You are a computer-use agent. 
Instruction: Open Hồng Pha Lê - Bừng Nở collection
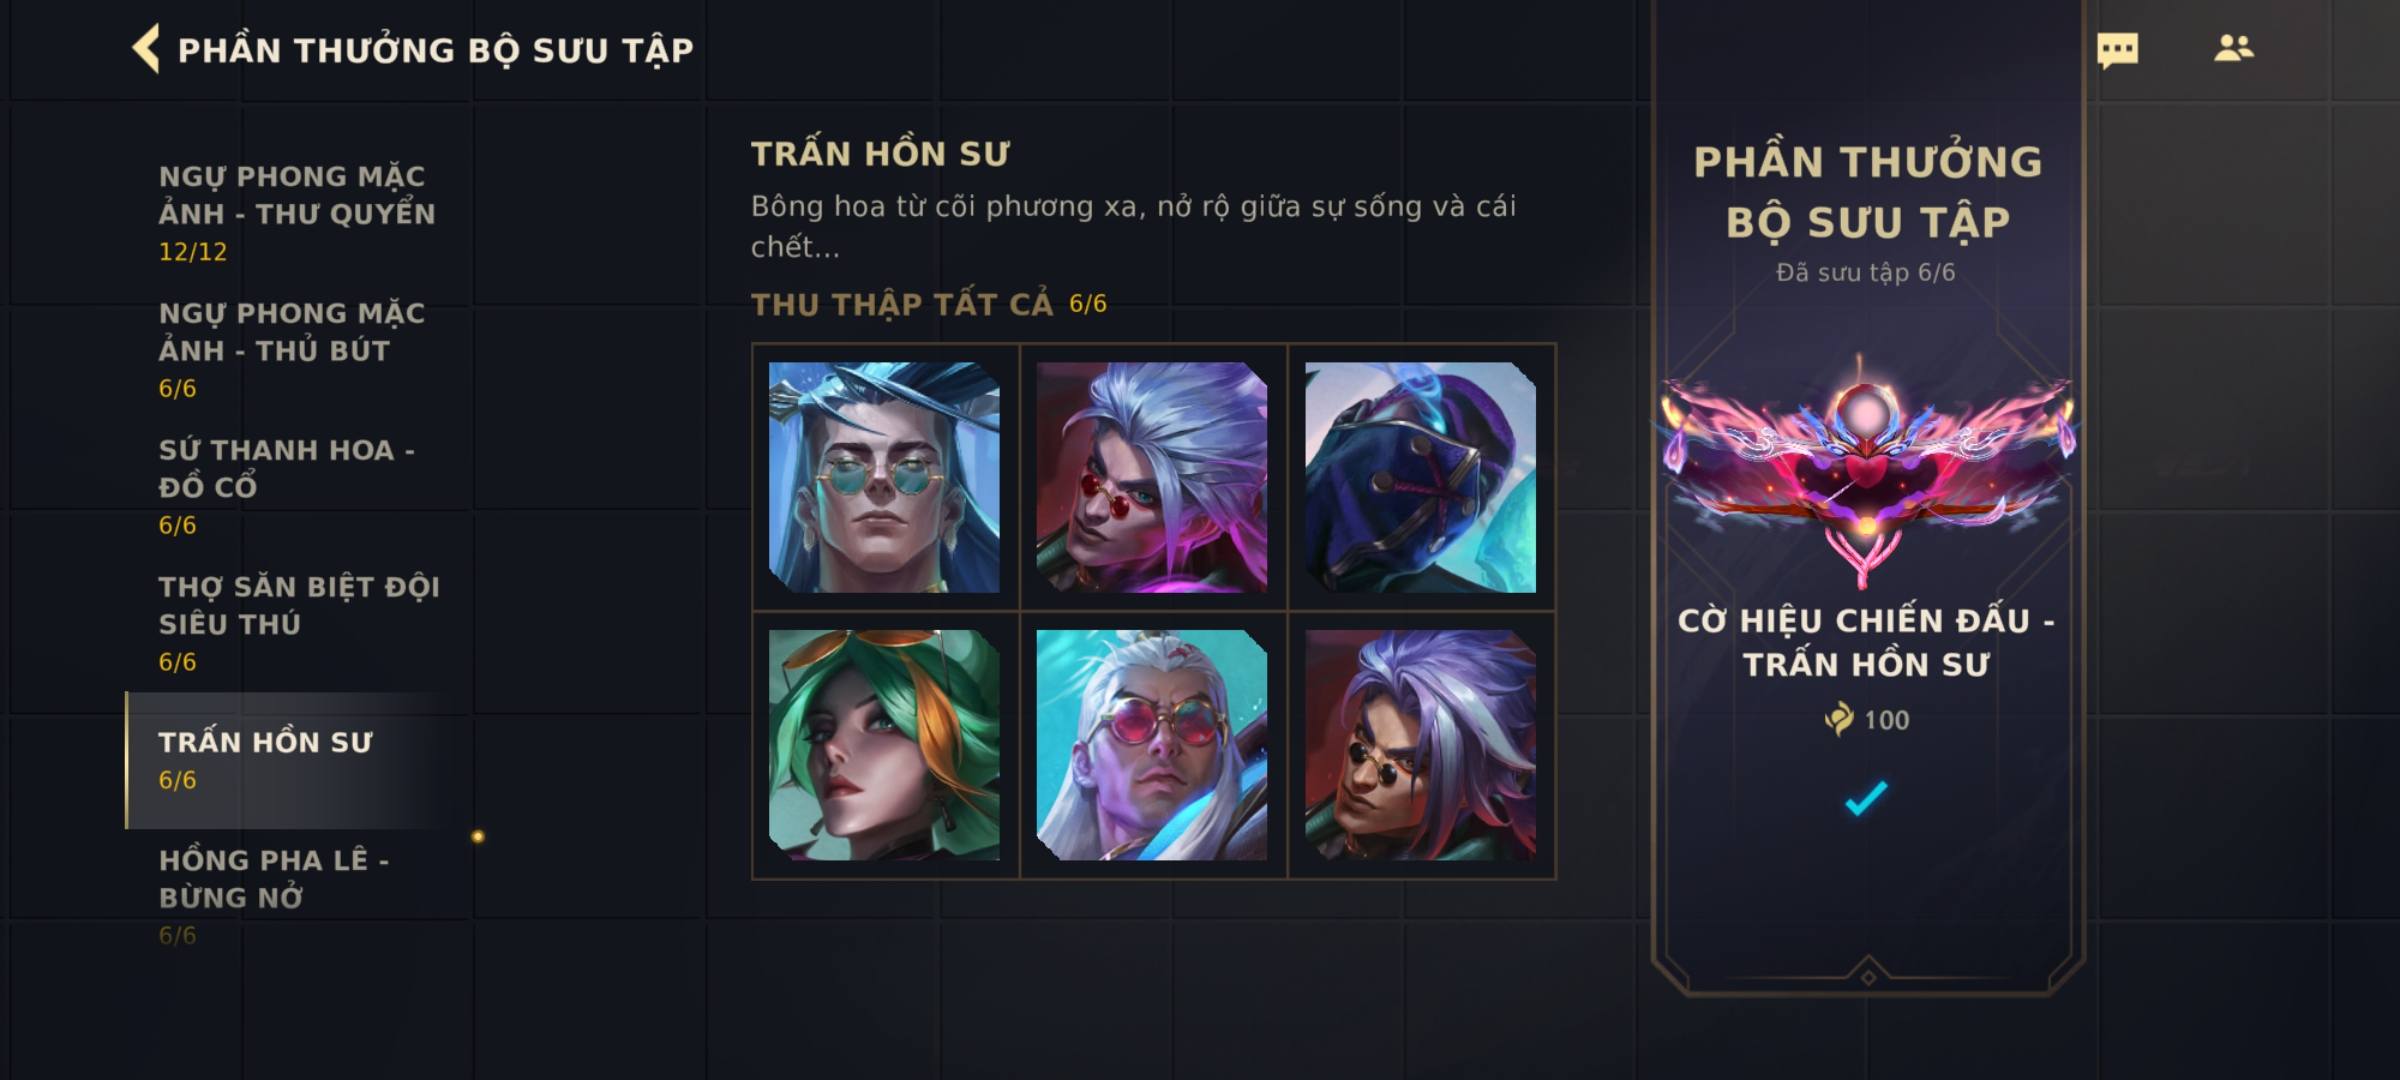point(274,896)
